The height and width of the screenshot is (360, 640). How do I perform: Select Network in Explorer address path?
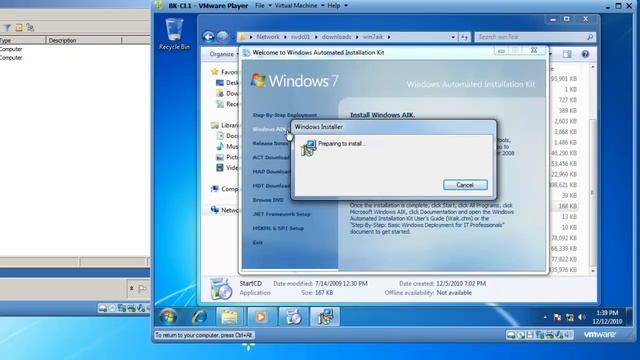[268, 37]
